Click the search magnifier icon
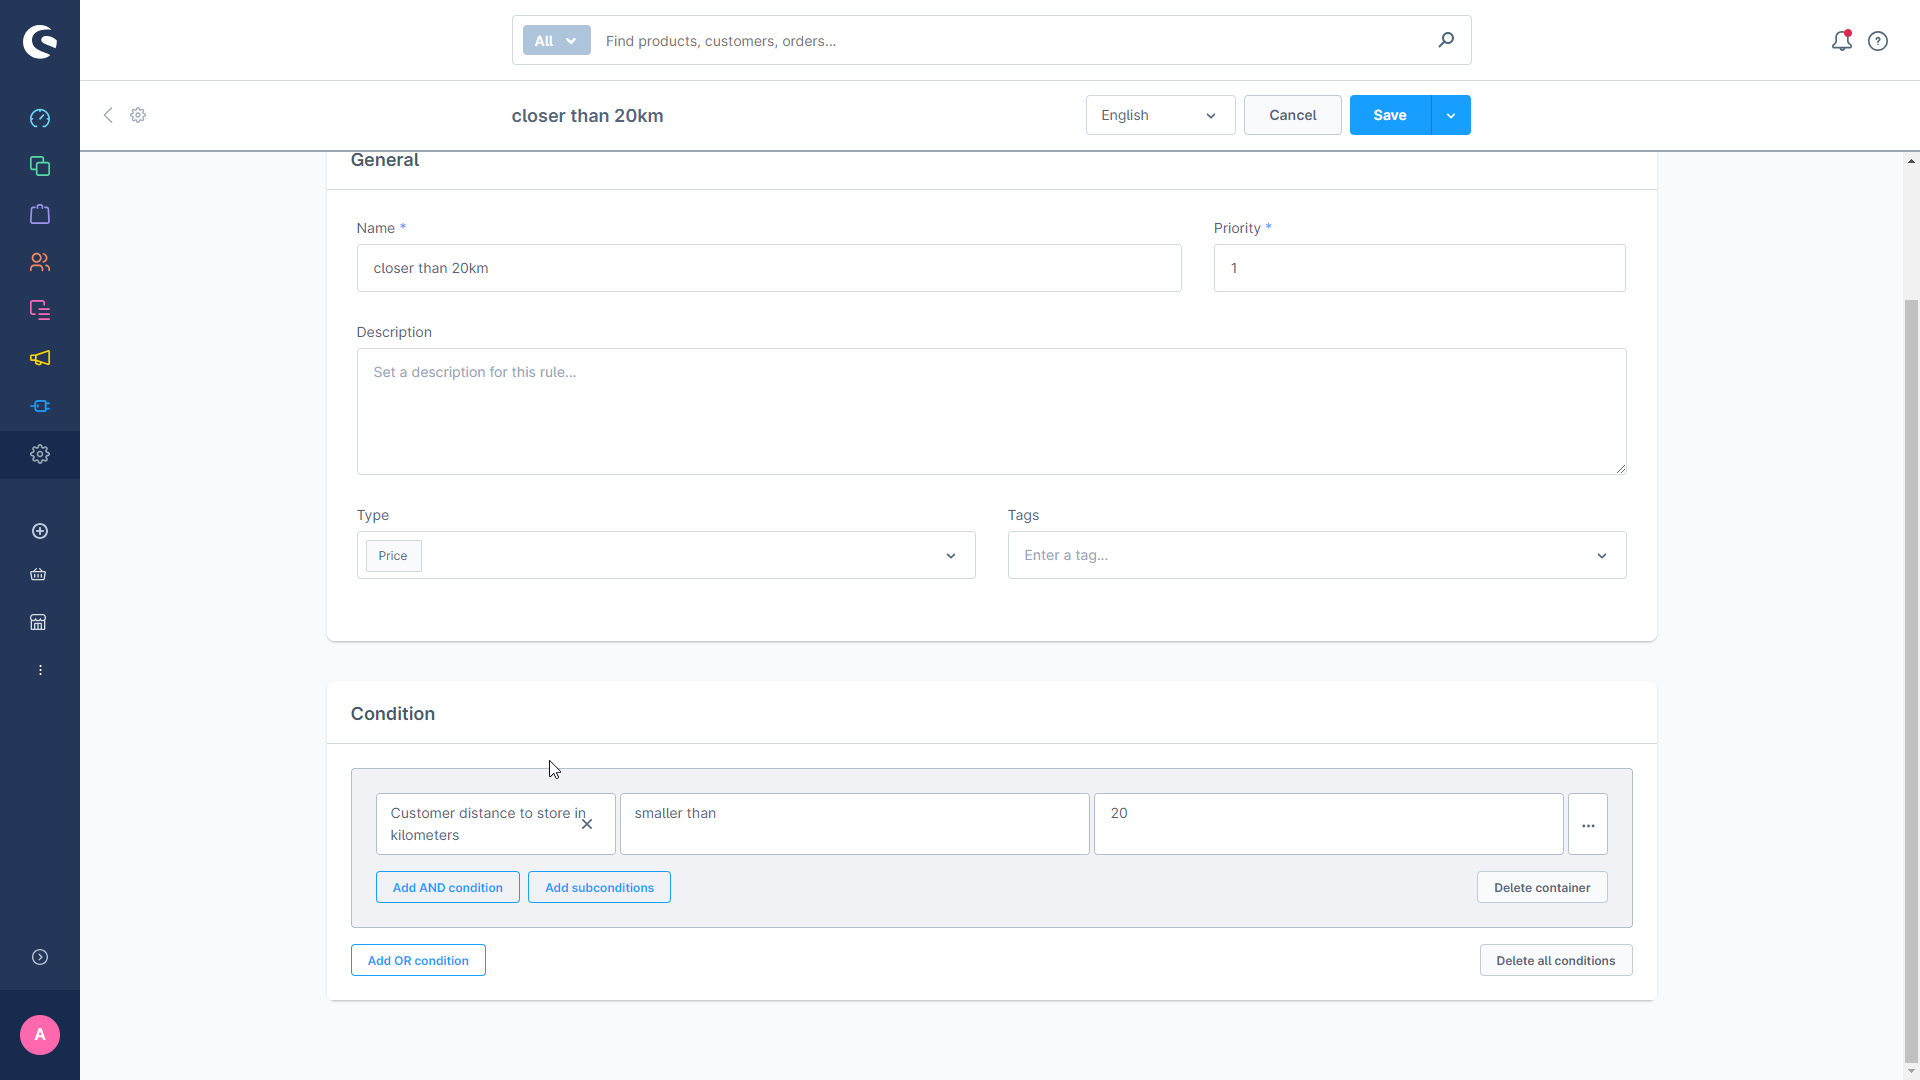Image resolution: width=1920 pixels, height=1080 pixels. click(1446, 40)
